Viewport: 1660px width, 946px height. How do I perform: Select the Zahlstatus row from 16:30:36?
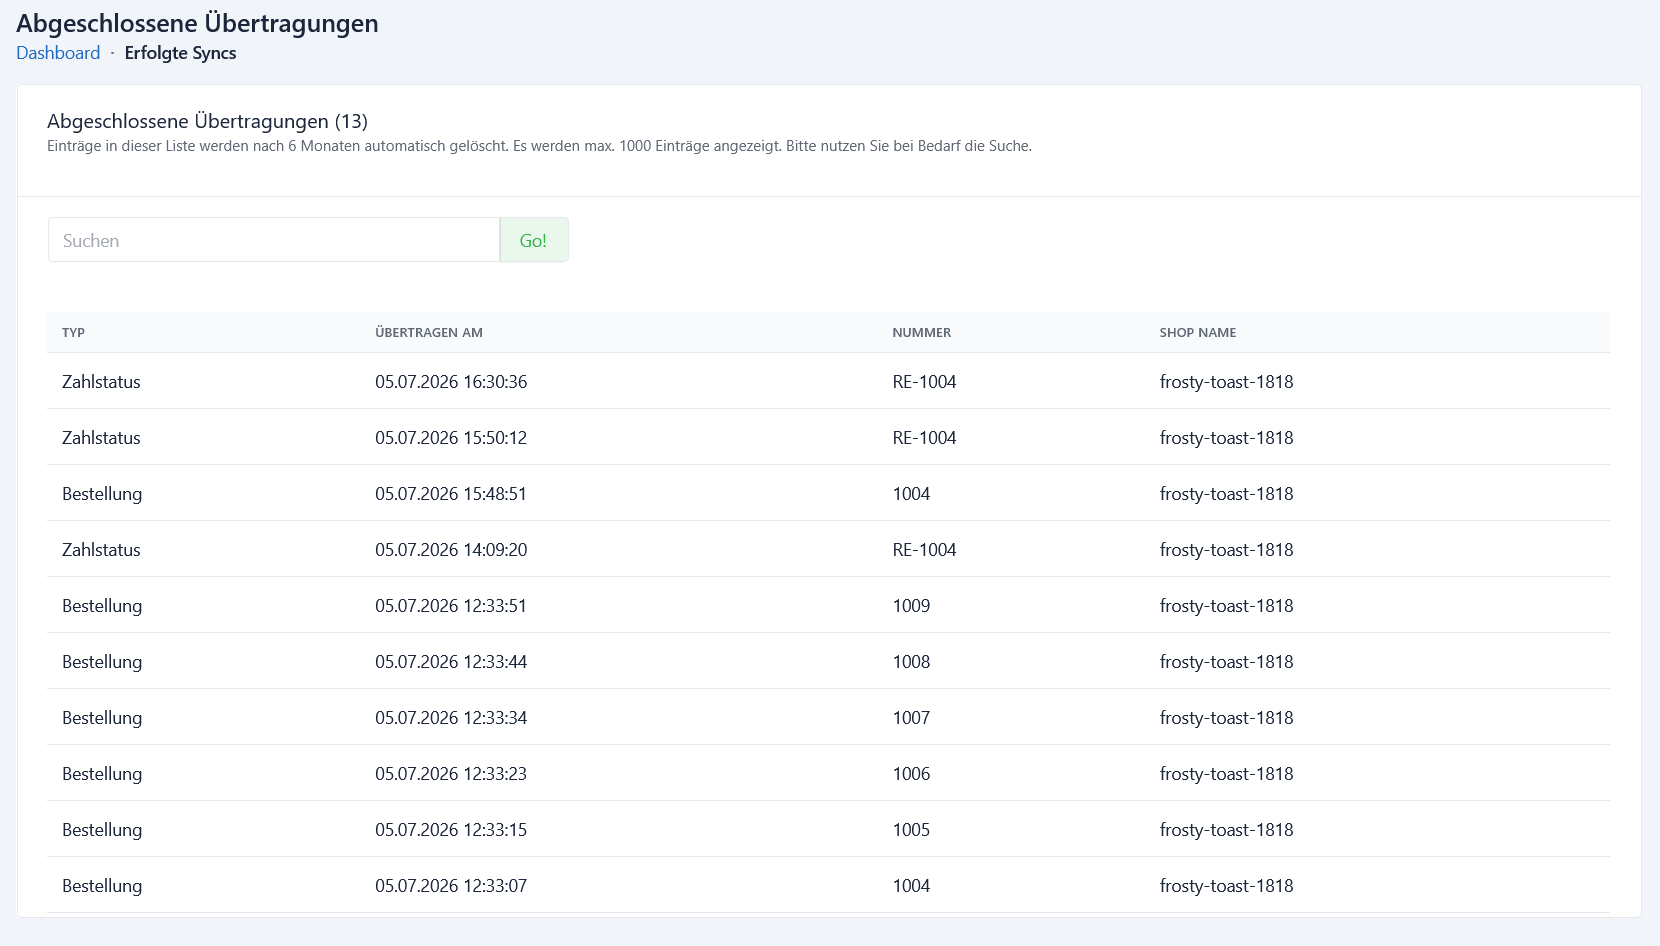tap(828, 381)
